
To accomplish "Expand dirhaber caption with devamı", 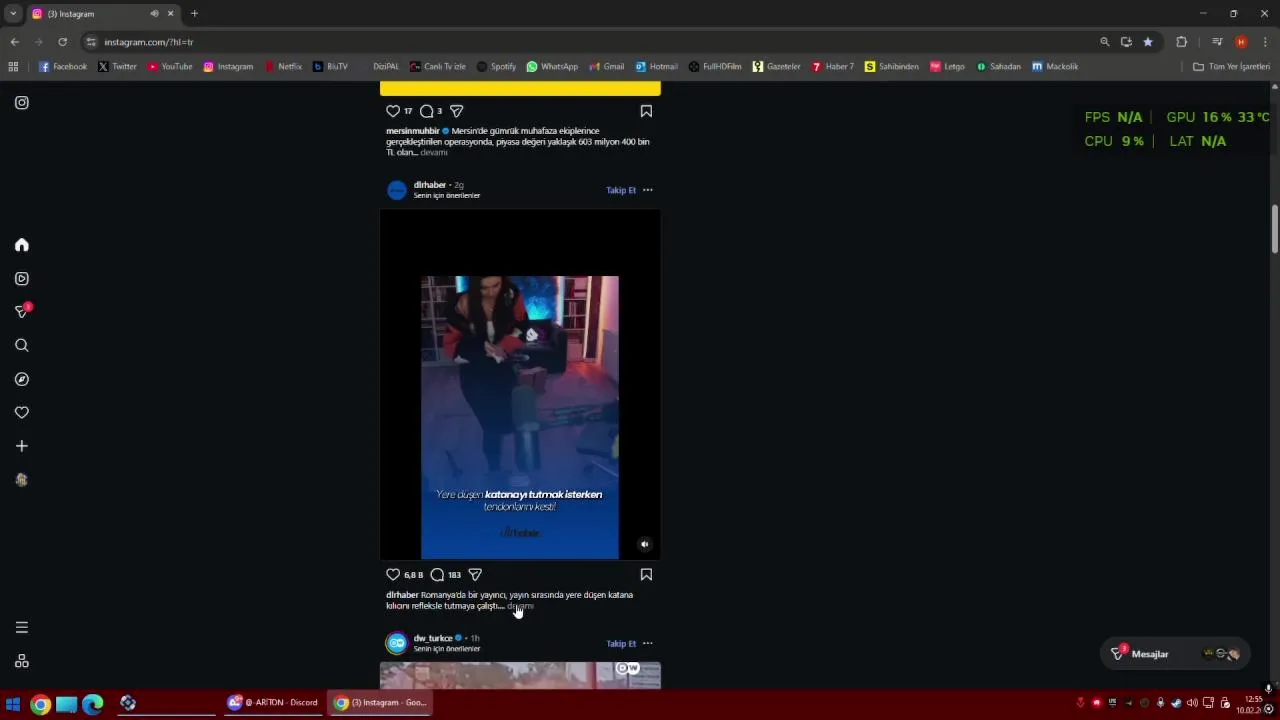I will point(520,606).
